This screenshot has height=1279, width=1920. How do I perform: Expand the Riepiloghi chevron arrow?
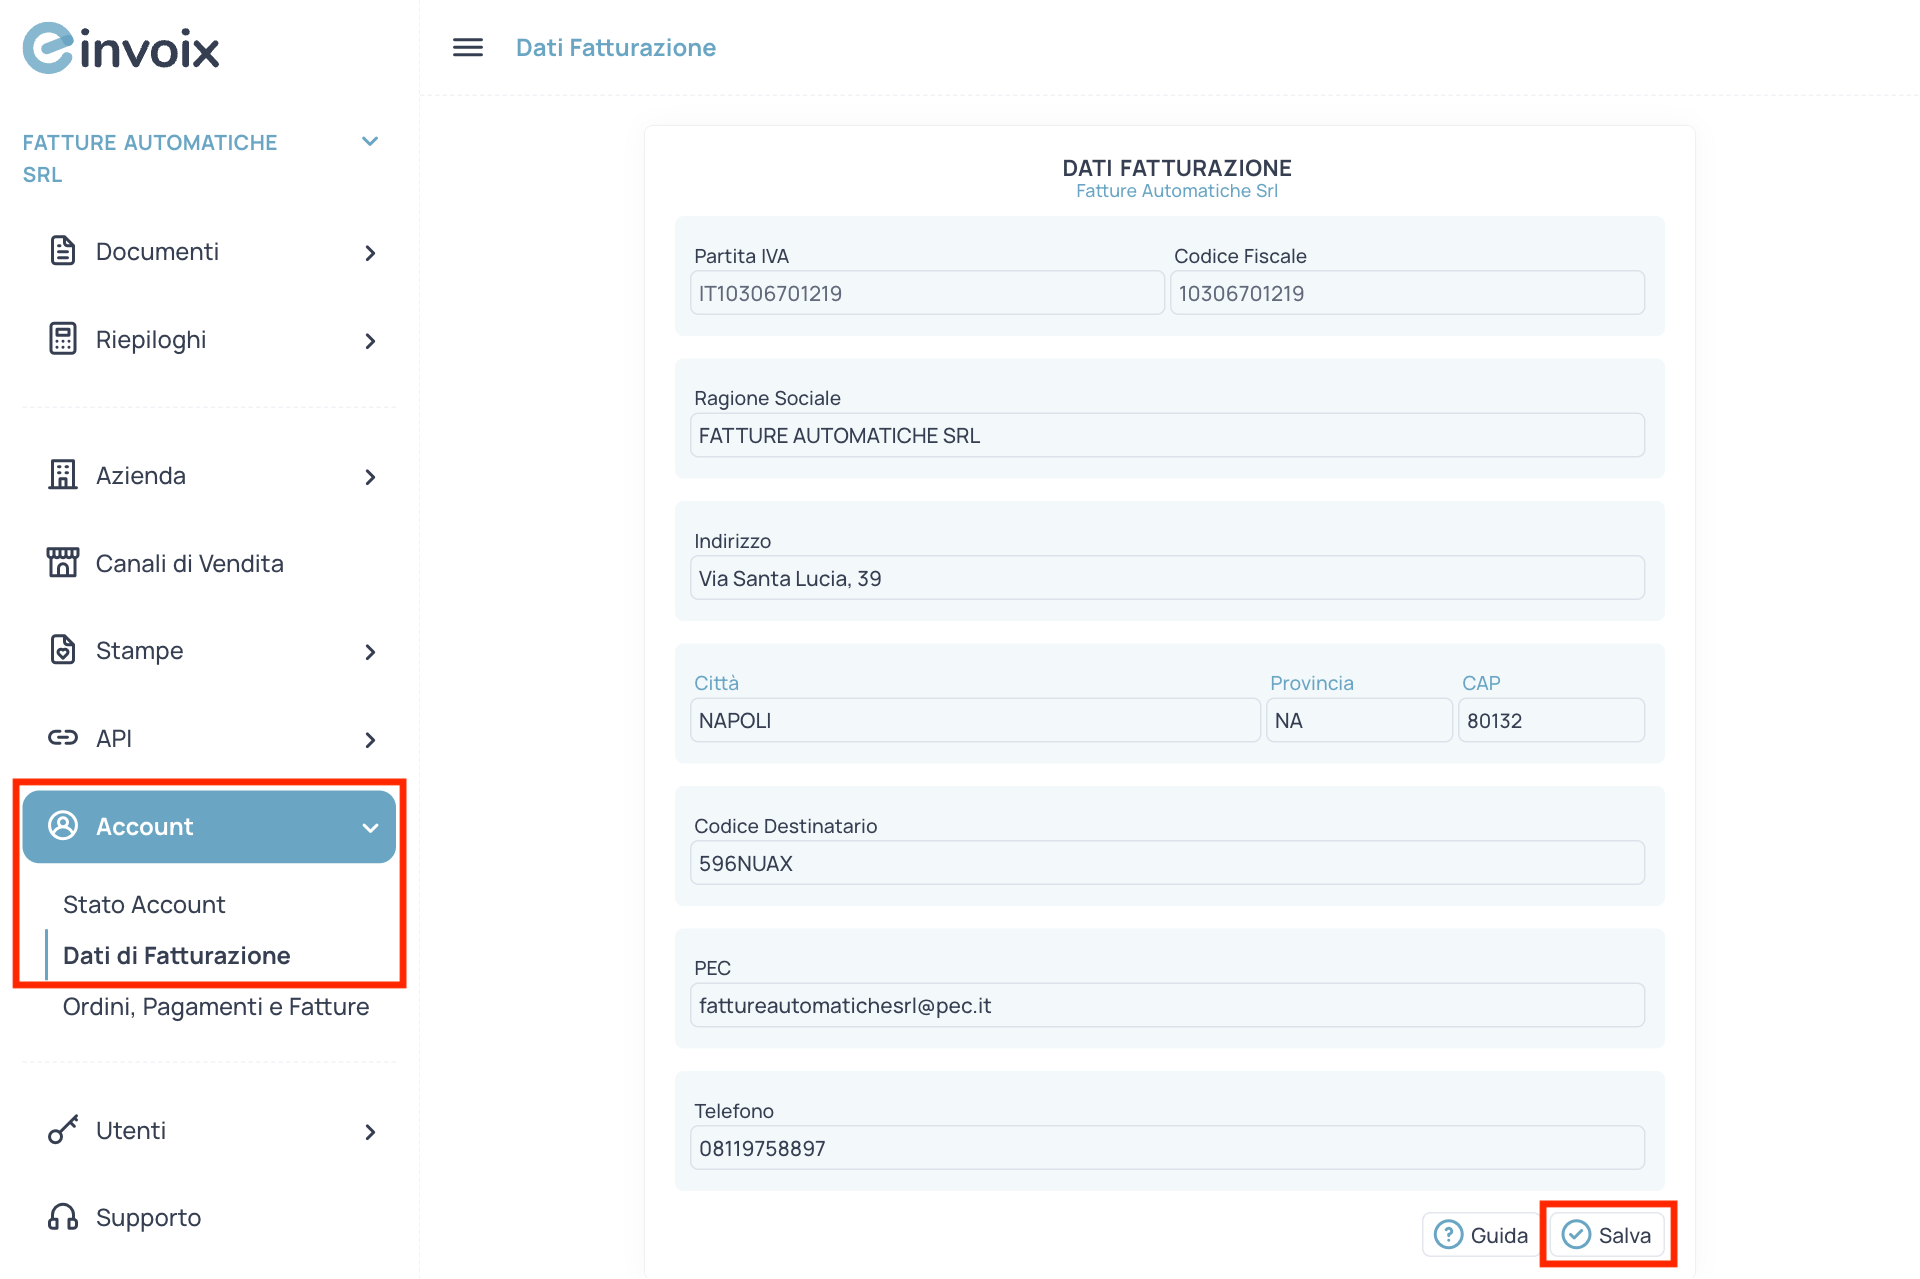click(x=370, y=341)
